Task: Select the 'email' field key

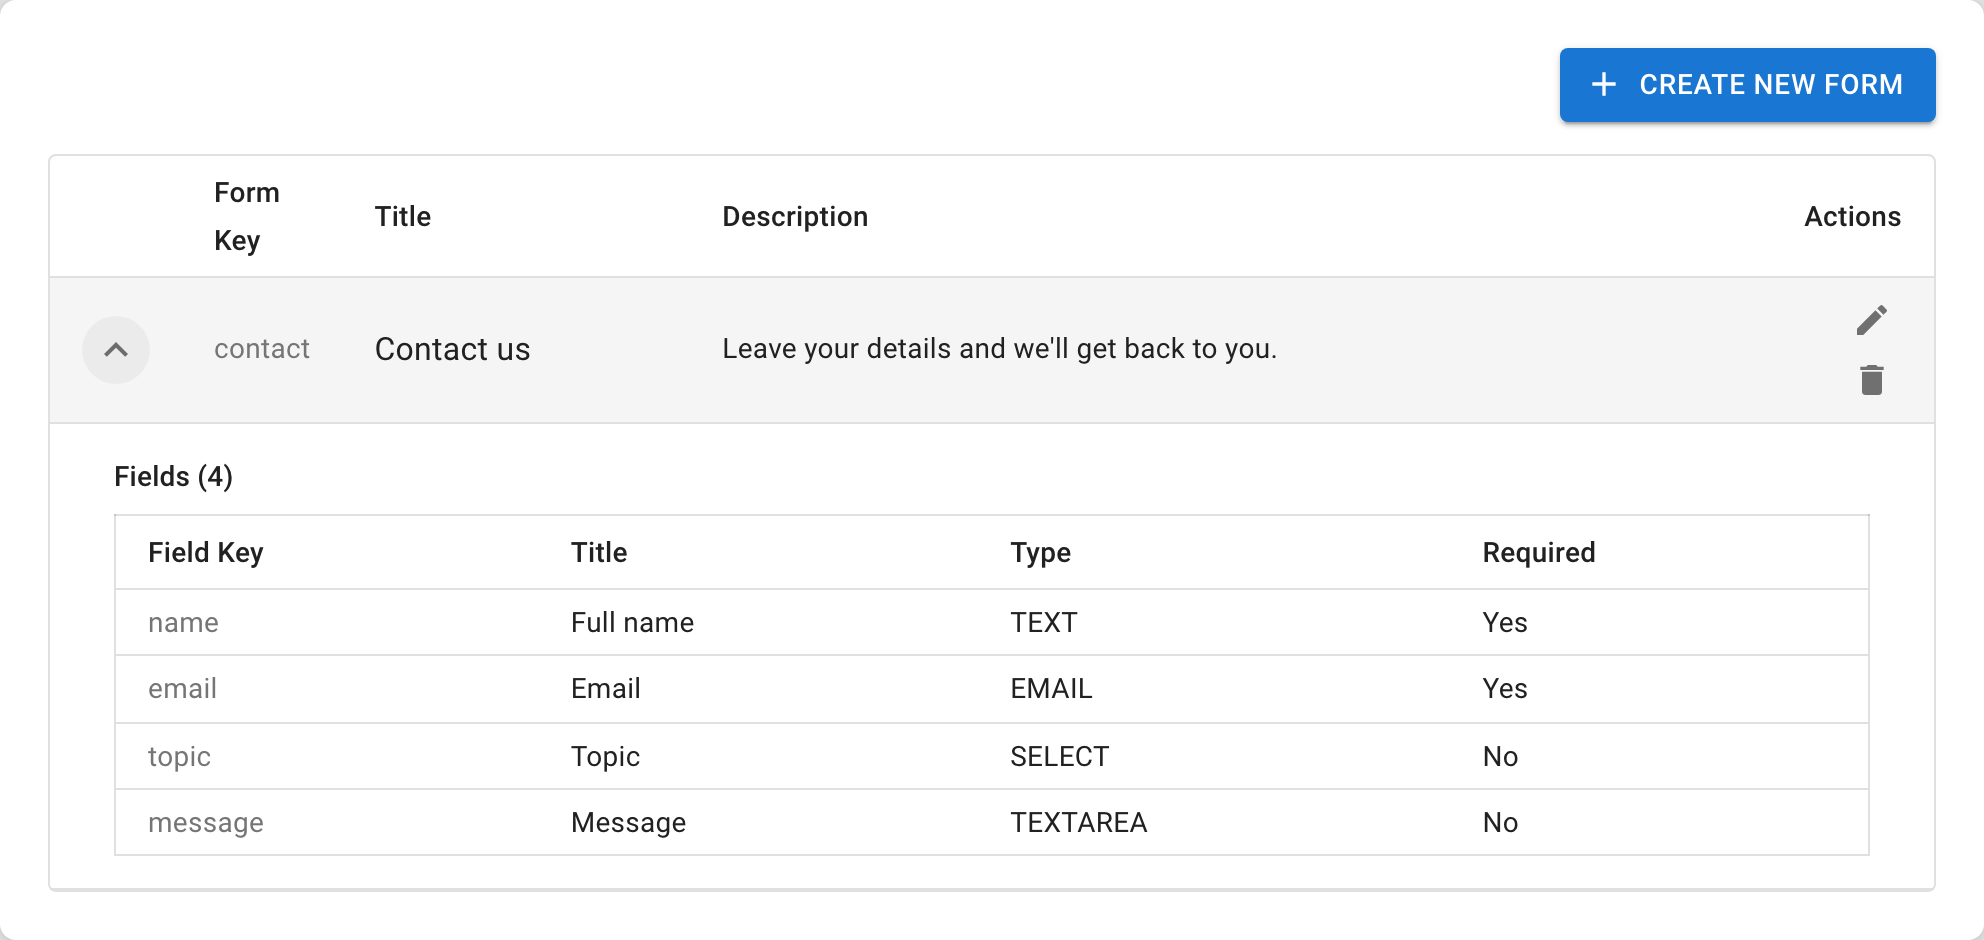Action: [182, 688]
